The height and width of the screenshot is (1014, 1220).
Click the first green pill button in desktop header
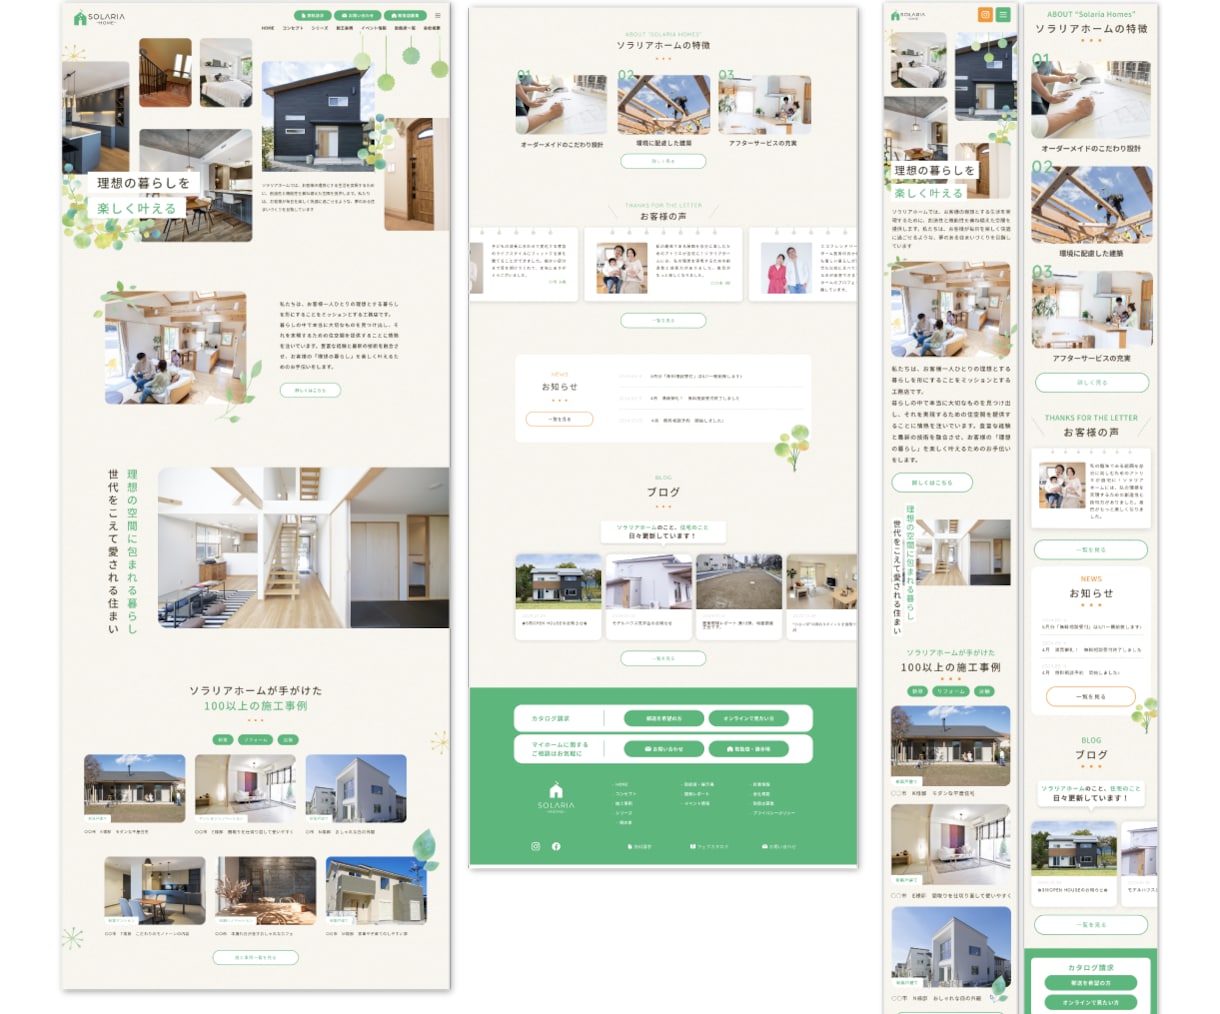313,16
